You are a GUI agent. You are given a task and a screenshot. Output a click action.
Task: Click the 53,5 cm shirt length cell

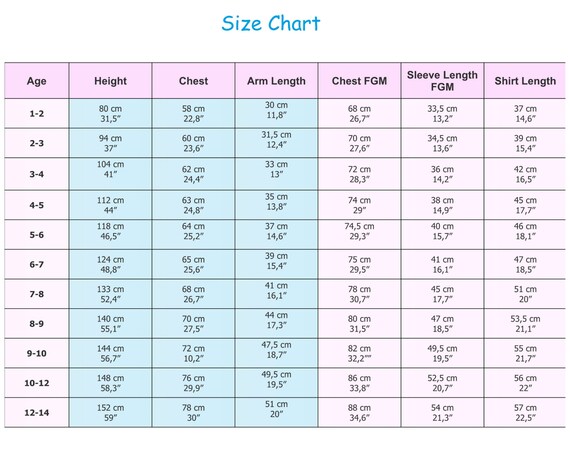[x=525, y=324]
